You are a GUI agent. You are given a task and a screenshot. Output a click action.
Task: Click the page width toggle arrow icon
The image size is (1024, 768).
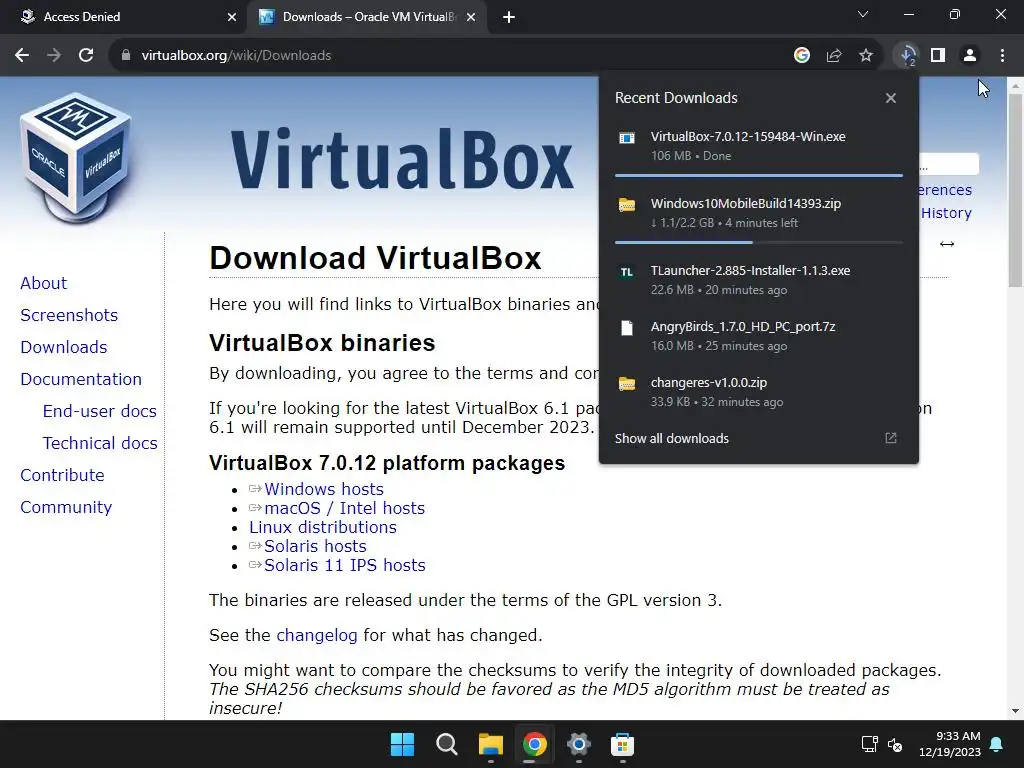pyautogui.click(x=947, y=244)
